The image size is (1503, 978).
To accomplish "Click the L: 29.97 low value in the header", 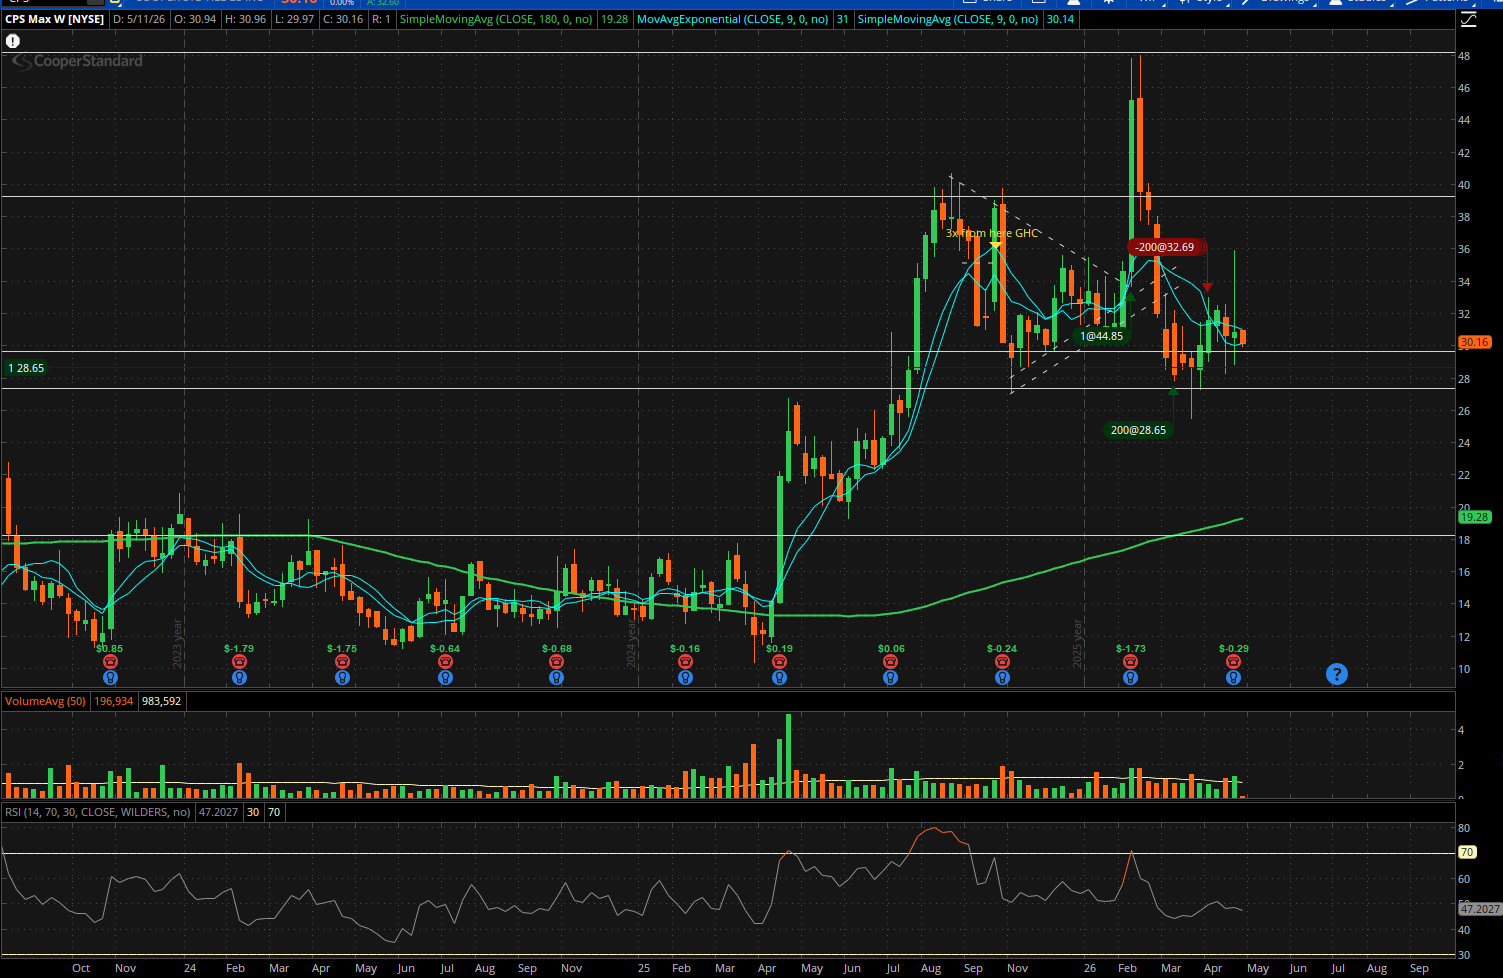I will [x=294, y=19].
